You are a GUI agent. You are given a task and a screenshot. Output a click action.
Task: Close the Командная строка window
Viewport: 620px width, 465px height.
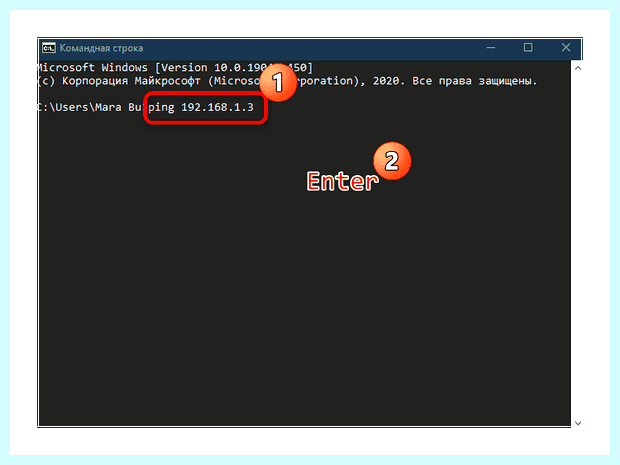point(565,48)
